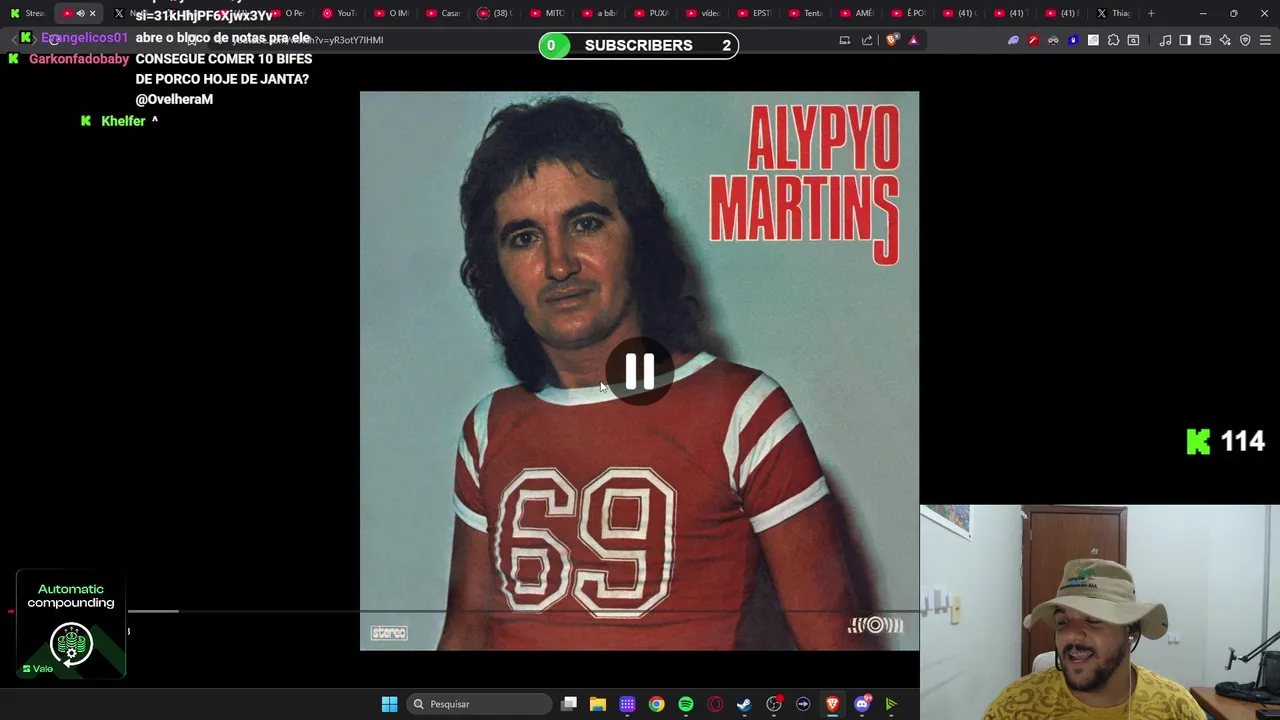Open Task View on the taskbar
Screen dimensions: 1280x720
(569, 704)
